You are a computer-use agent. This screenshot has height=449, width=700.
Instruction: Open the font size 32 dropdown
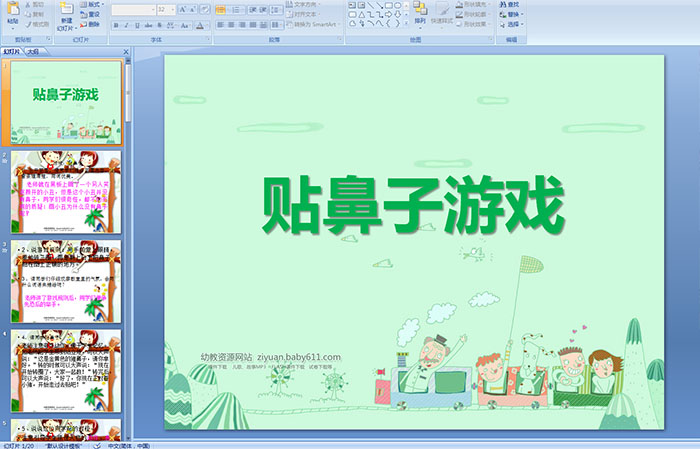coord(166,10)
